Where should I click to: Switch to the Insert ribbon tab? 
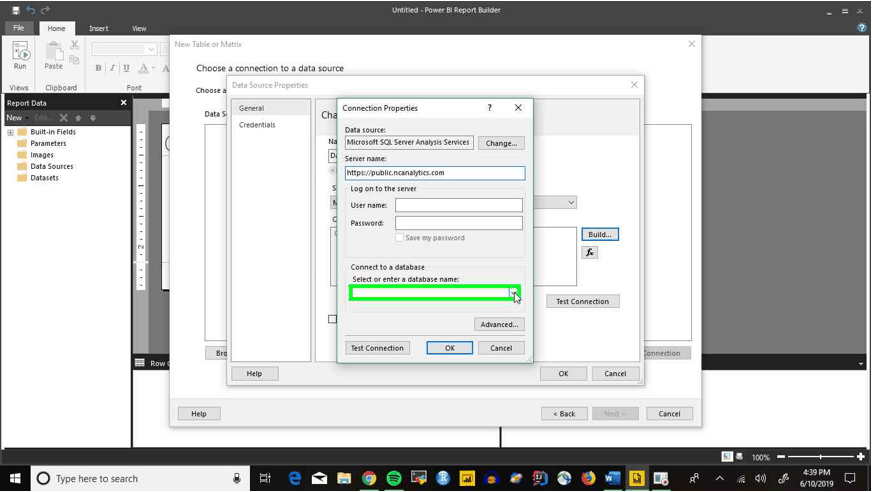click(99, 28)
